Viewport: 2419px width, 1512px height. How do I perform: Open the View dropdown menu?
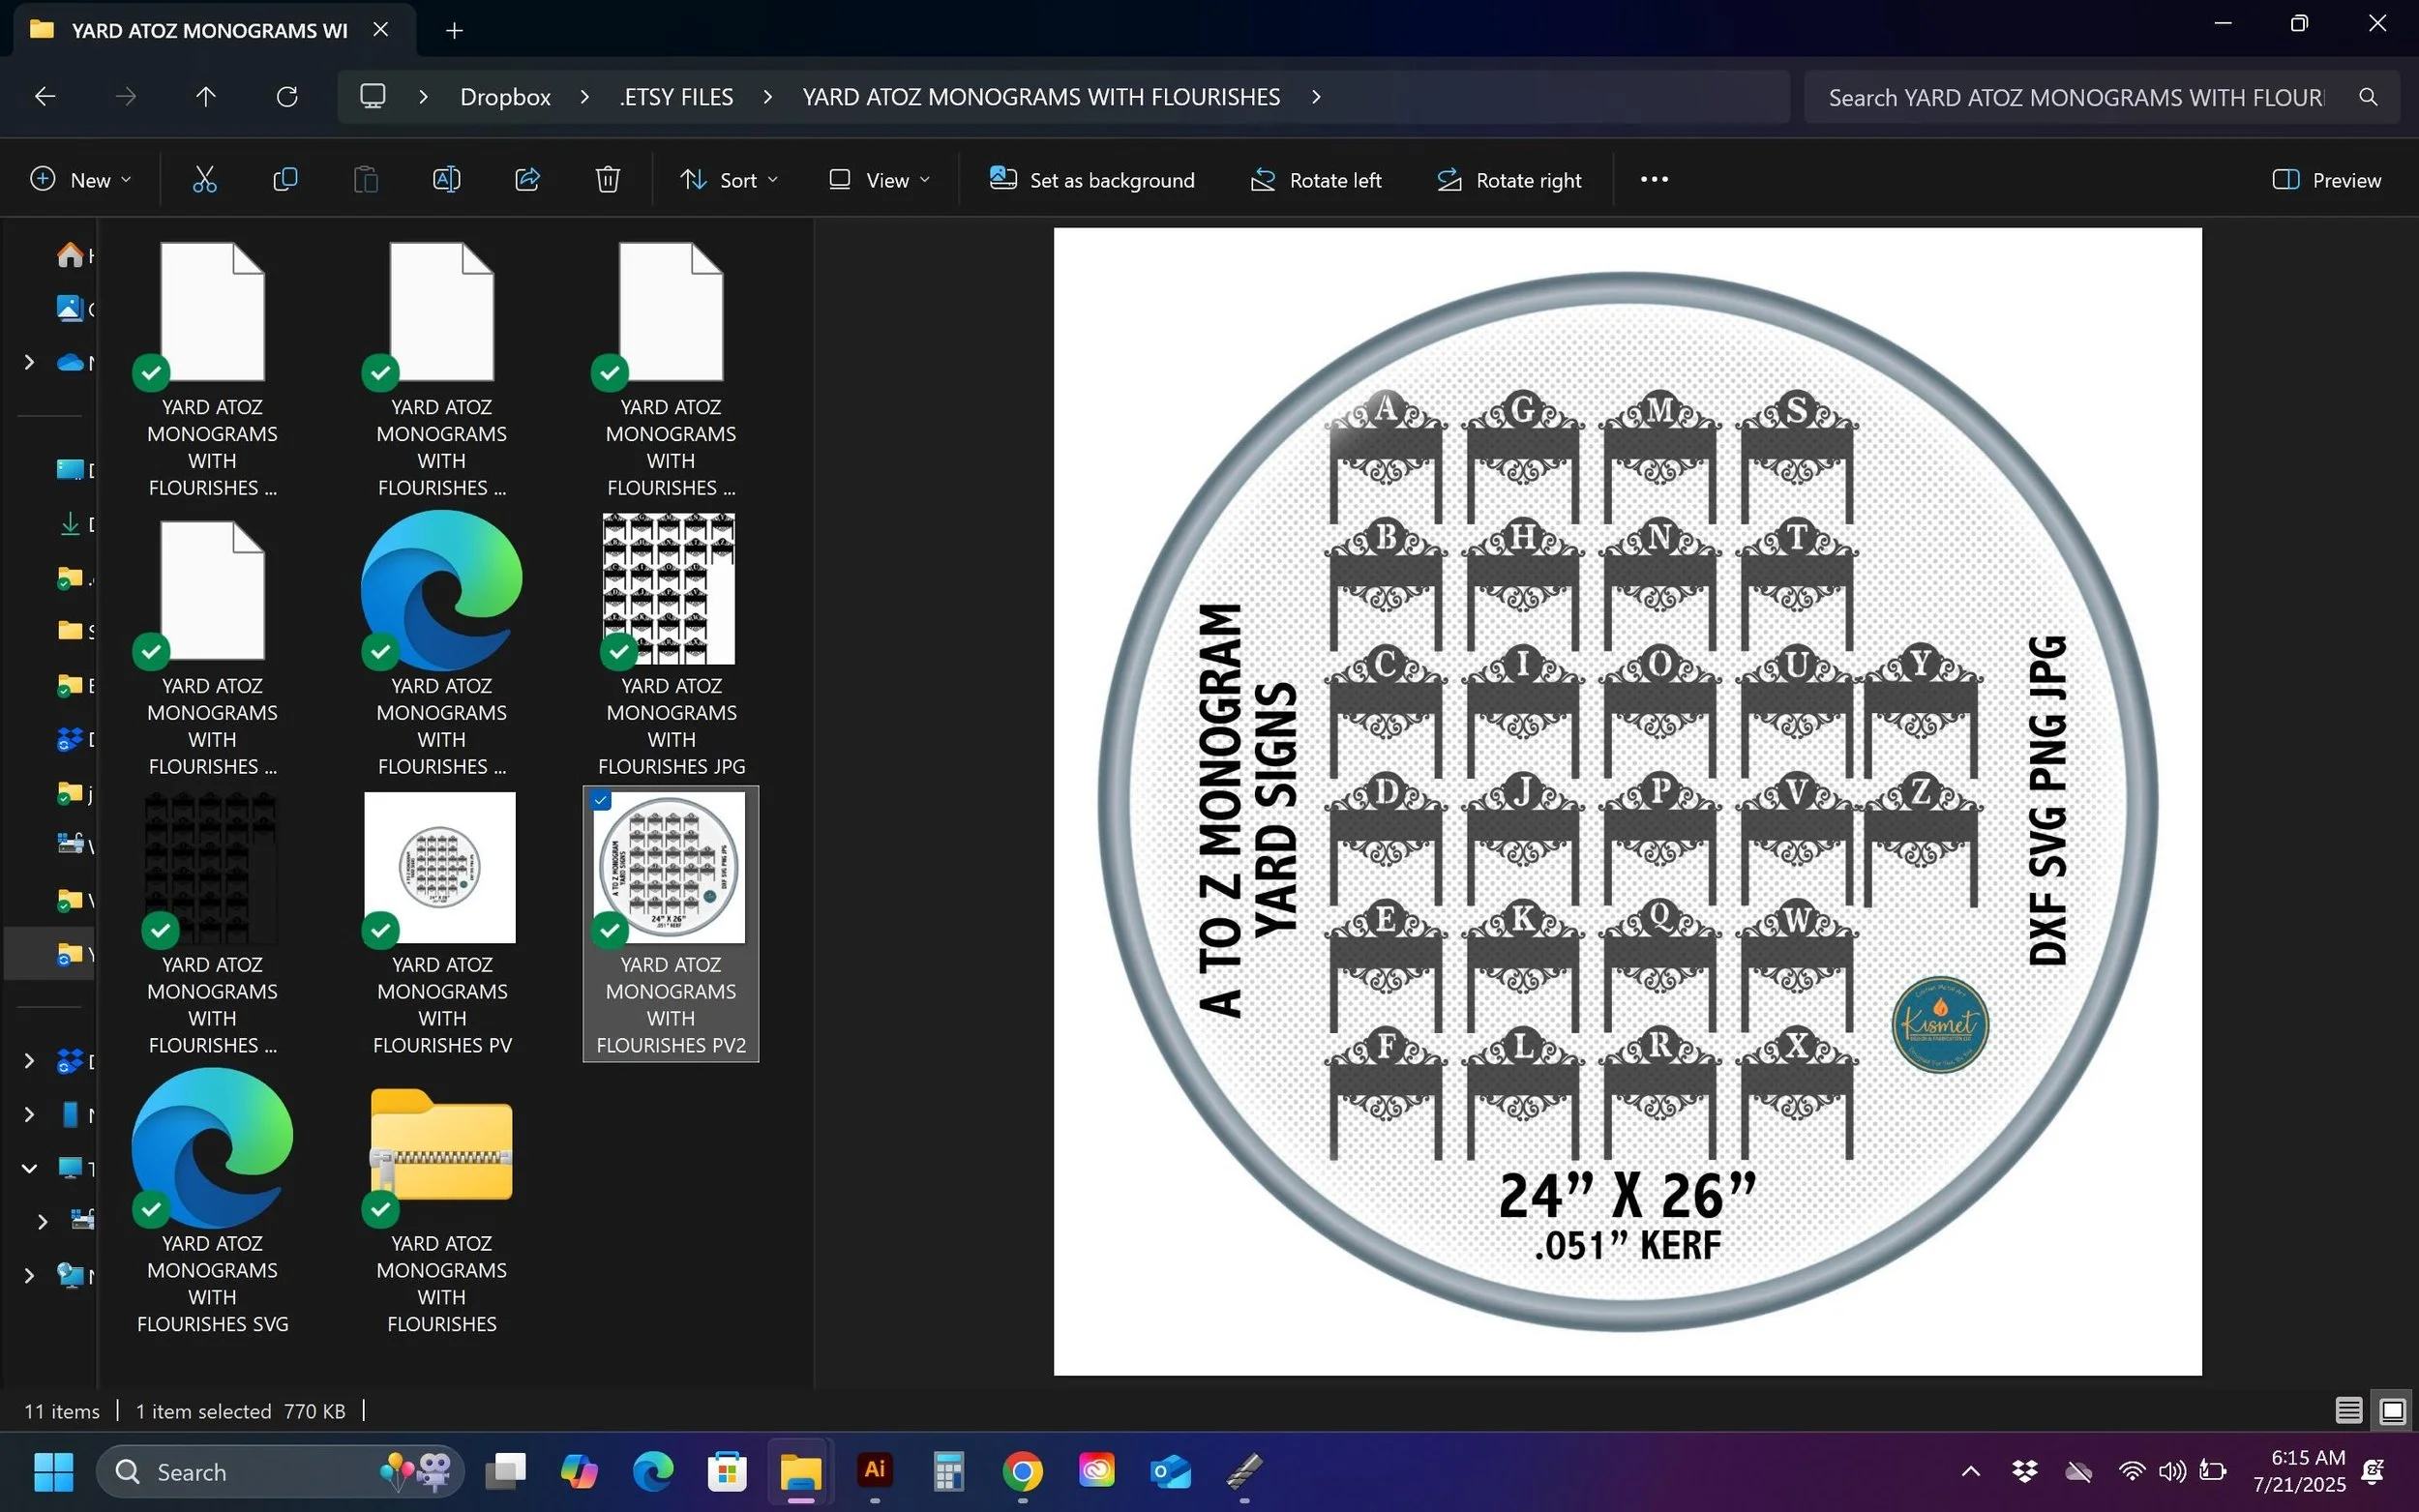point(880,180)
